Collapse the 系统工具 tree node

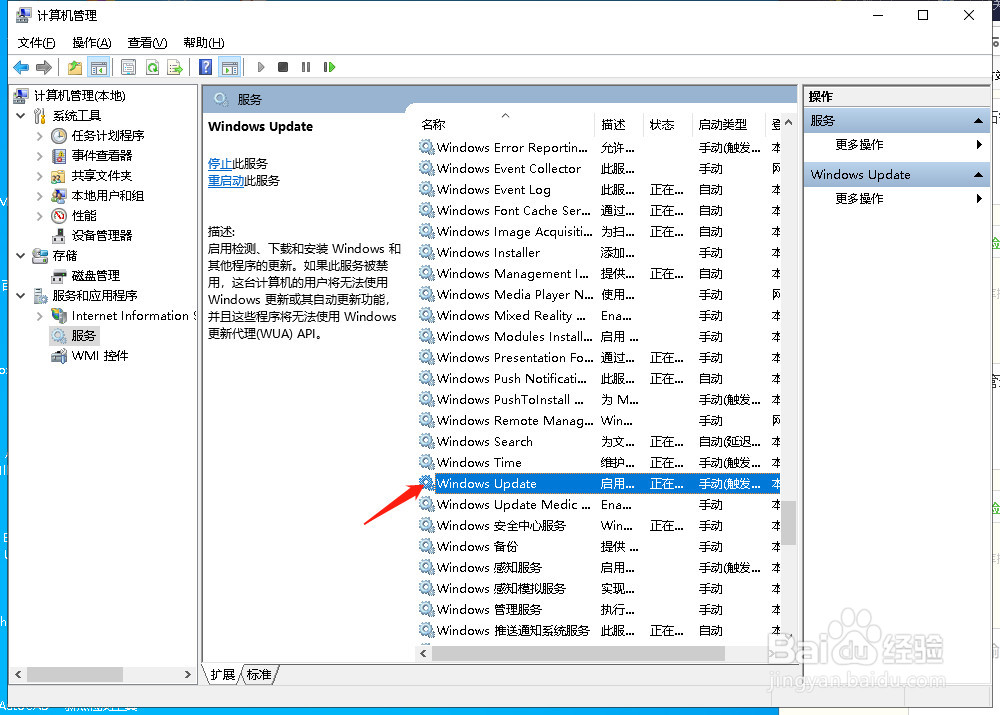pos(20,115)
